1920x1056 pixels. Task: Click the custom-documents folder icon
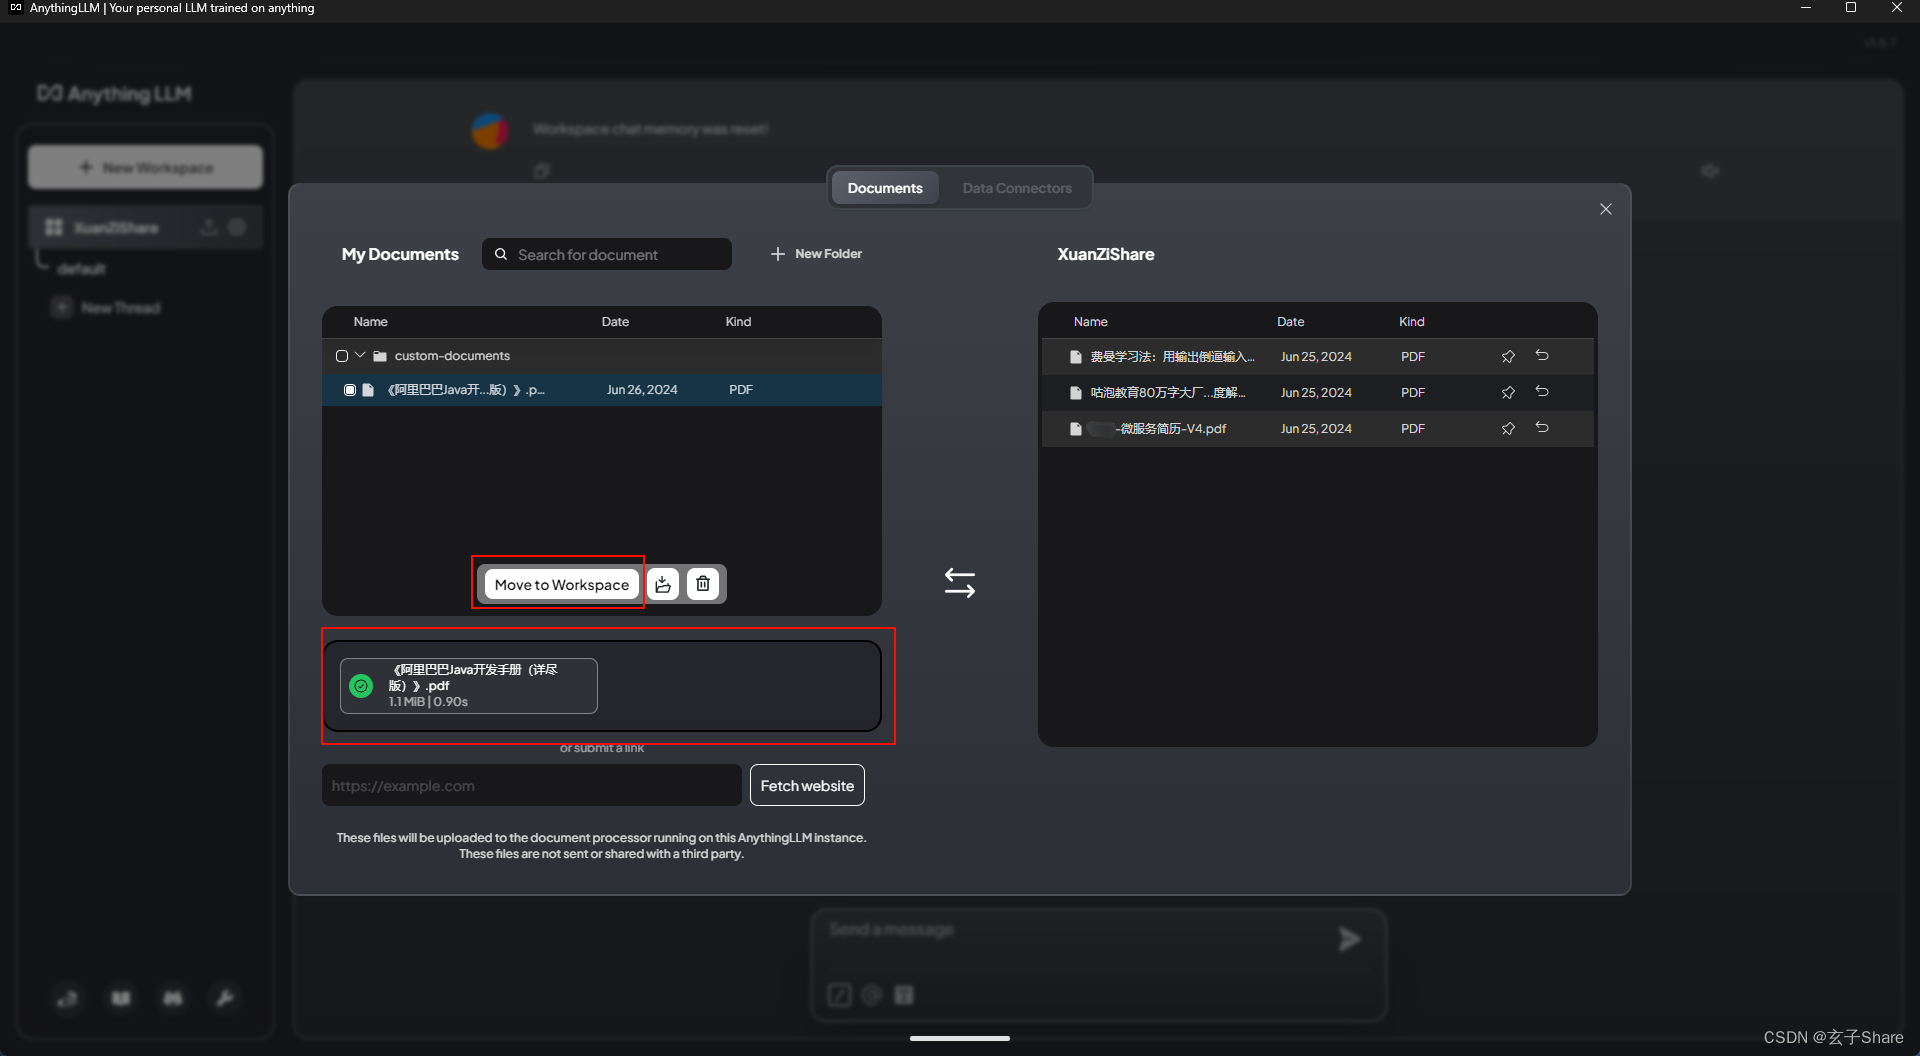pyautogui.click(x=380, y=356)
